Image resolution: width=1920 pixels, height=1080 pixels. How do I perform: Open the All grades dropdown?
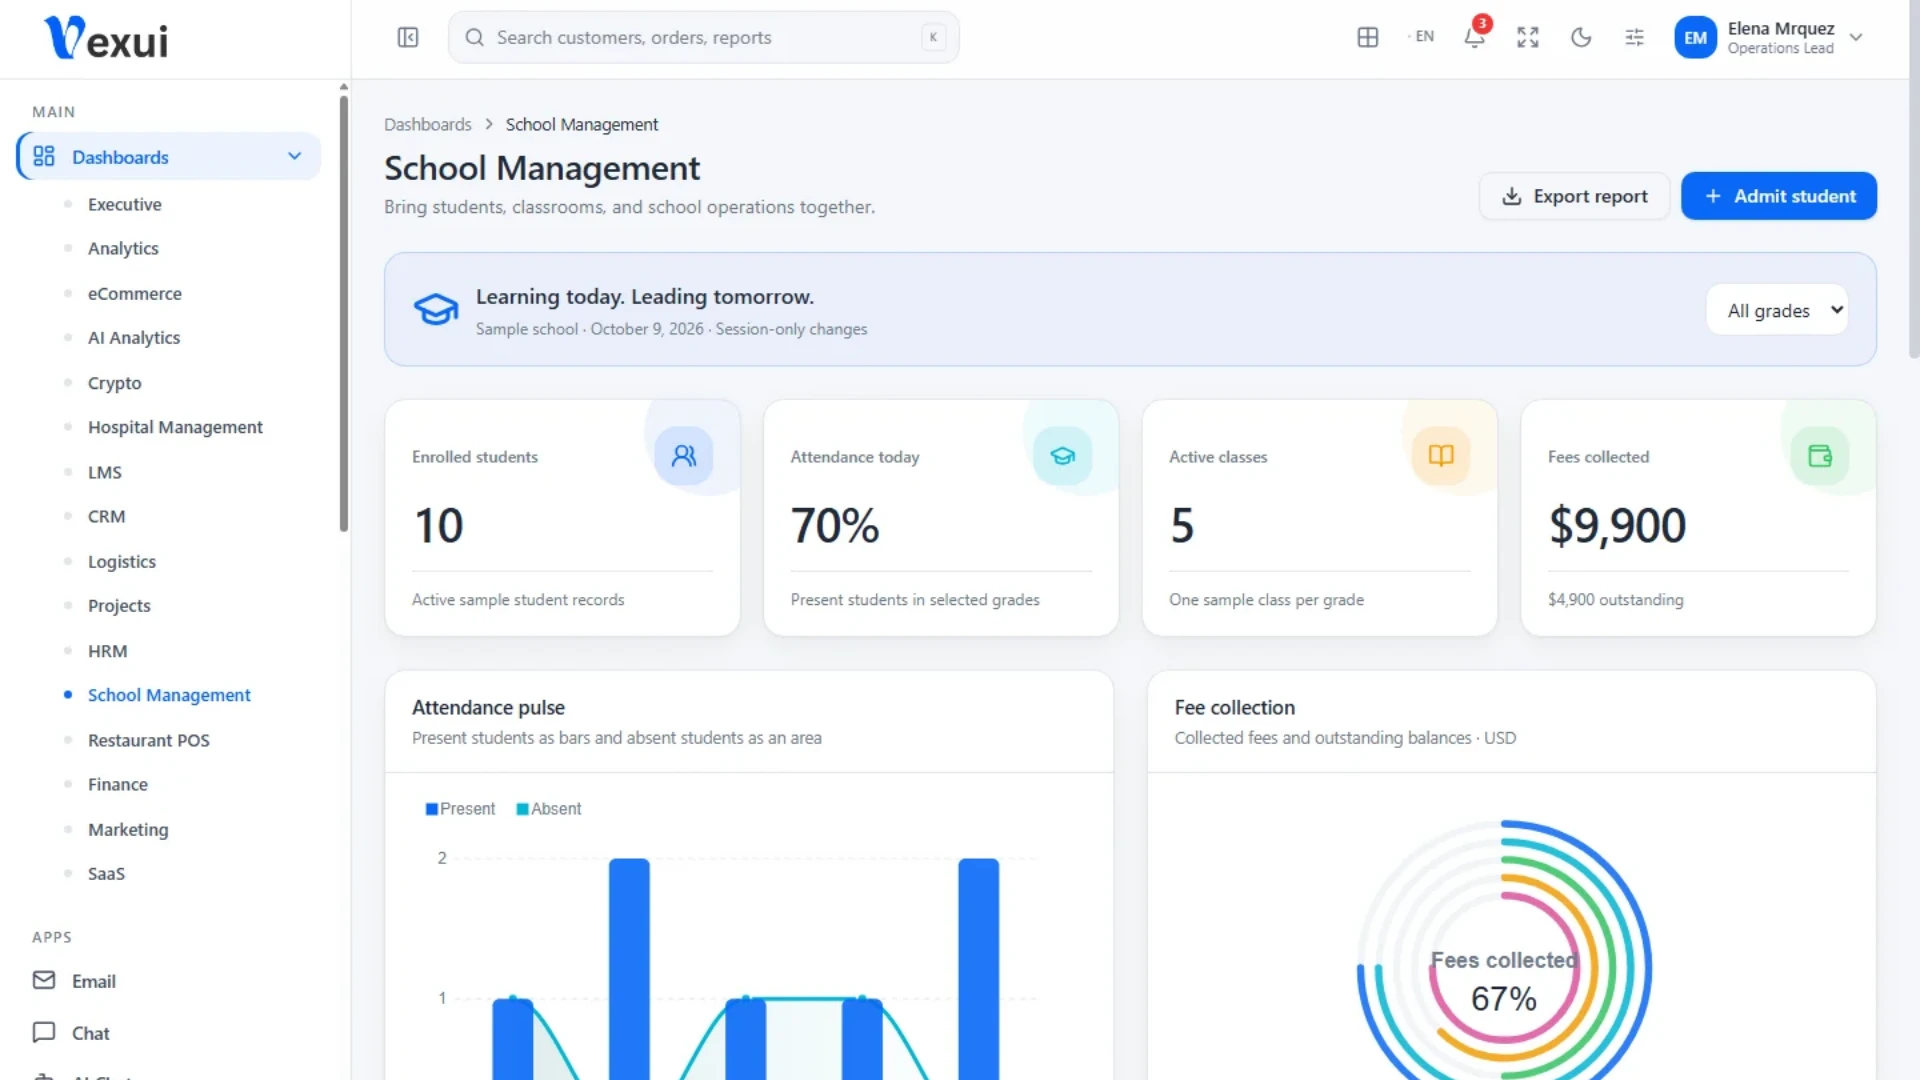click(x=1777, y=310)
